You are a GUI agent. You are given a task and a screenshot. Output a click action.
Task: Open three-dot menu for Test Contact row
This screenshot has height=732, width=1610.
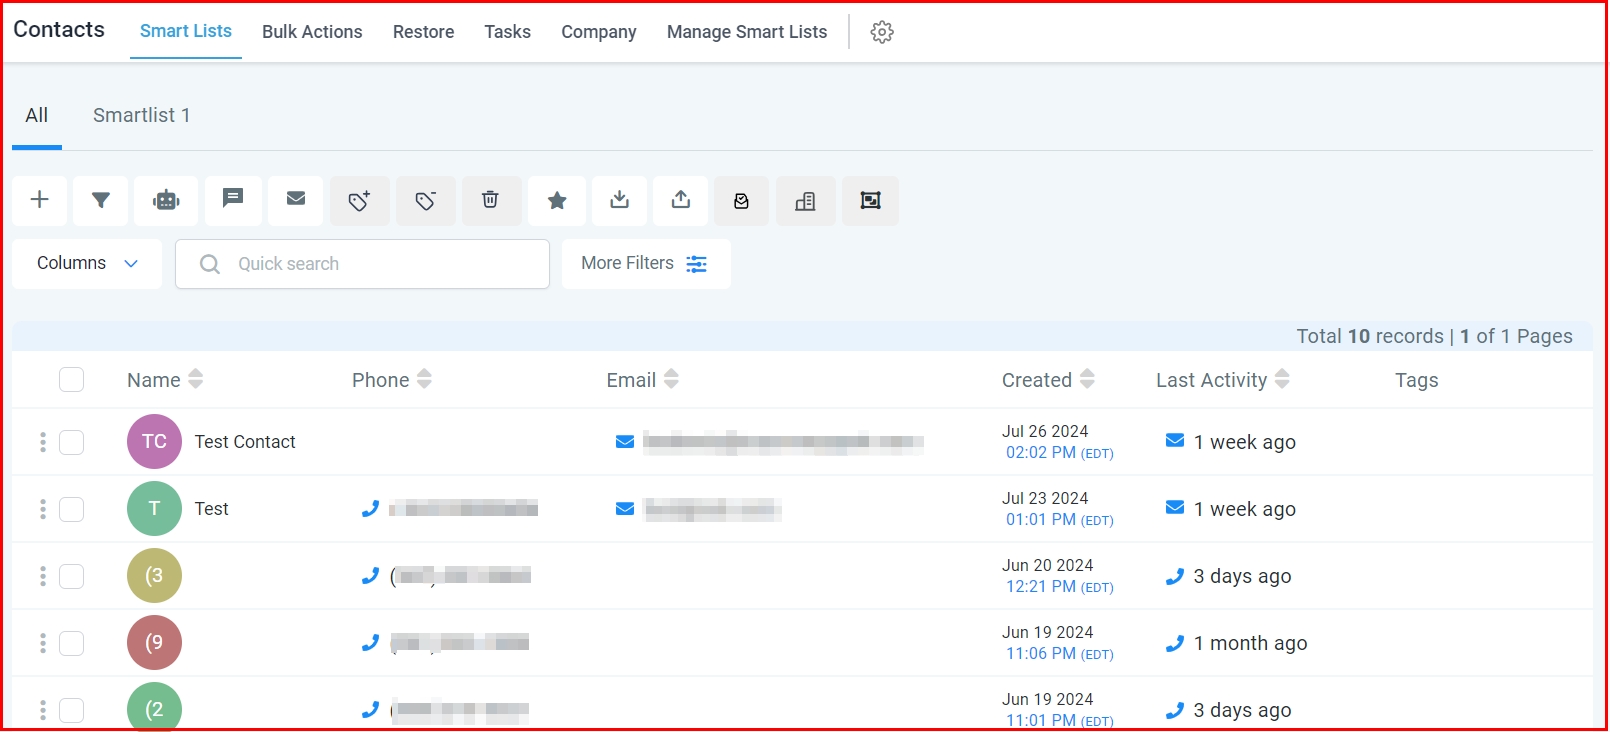click(43, 442)
